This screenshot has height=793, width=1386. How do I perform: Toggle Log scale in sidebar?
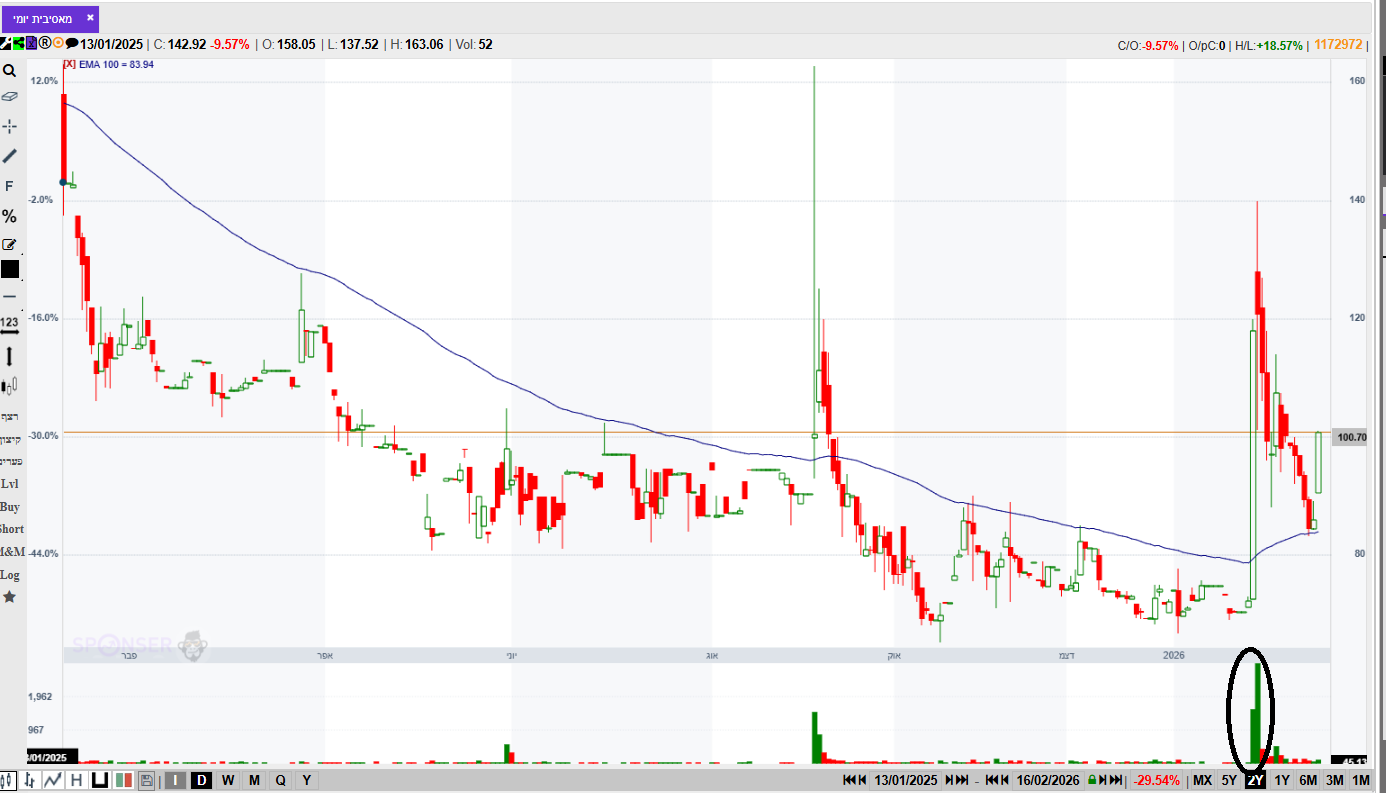(10, 575)
